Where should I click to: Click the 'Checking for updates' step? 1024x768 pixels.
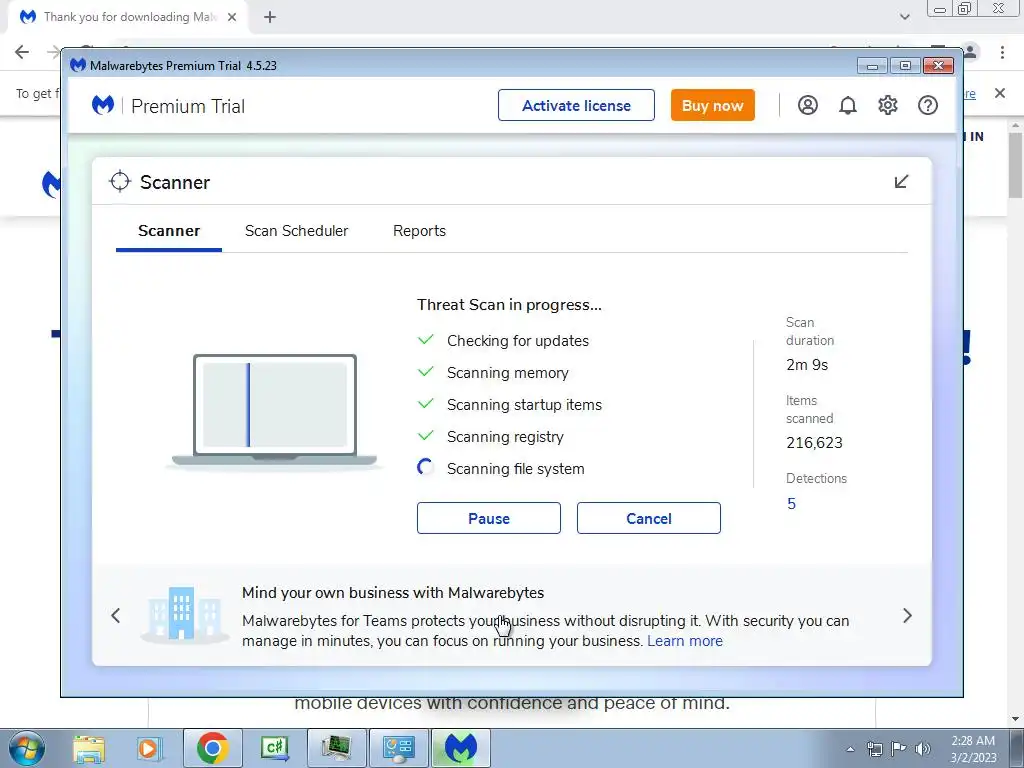coord(517,340)
